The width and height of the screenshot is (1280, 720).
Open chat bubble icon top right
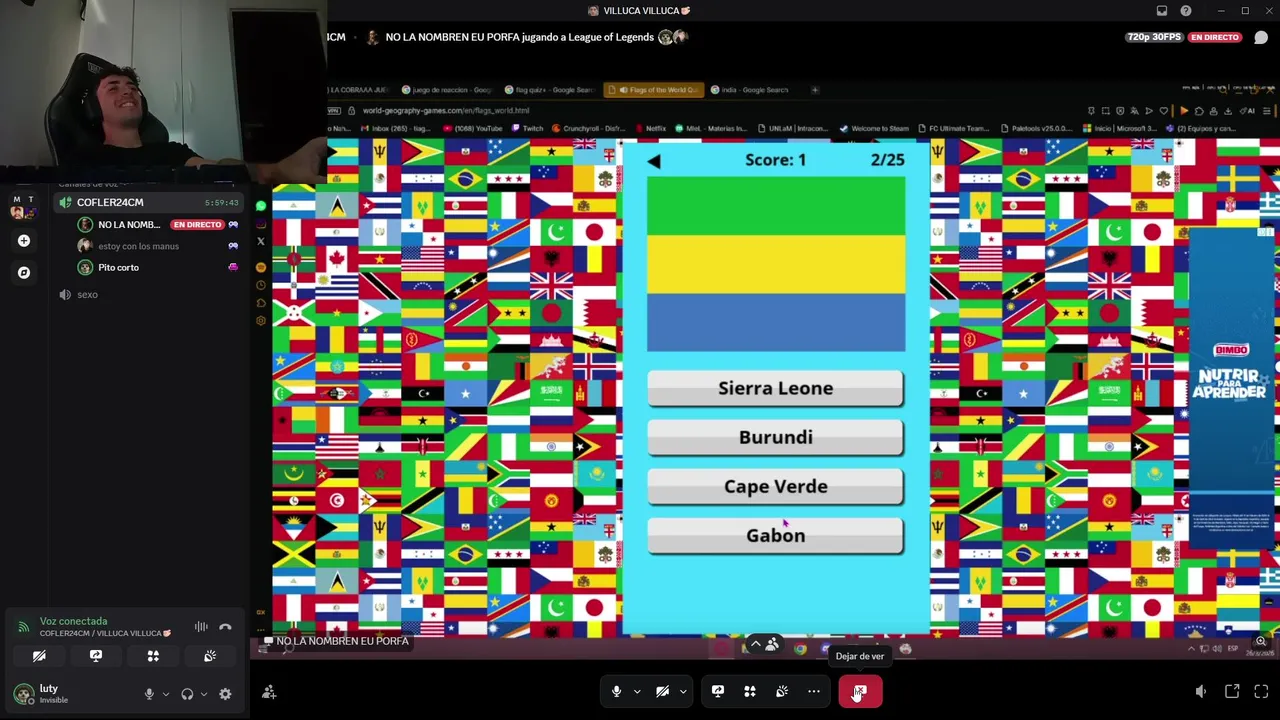[x=1261, y=38]
